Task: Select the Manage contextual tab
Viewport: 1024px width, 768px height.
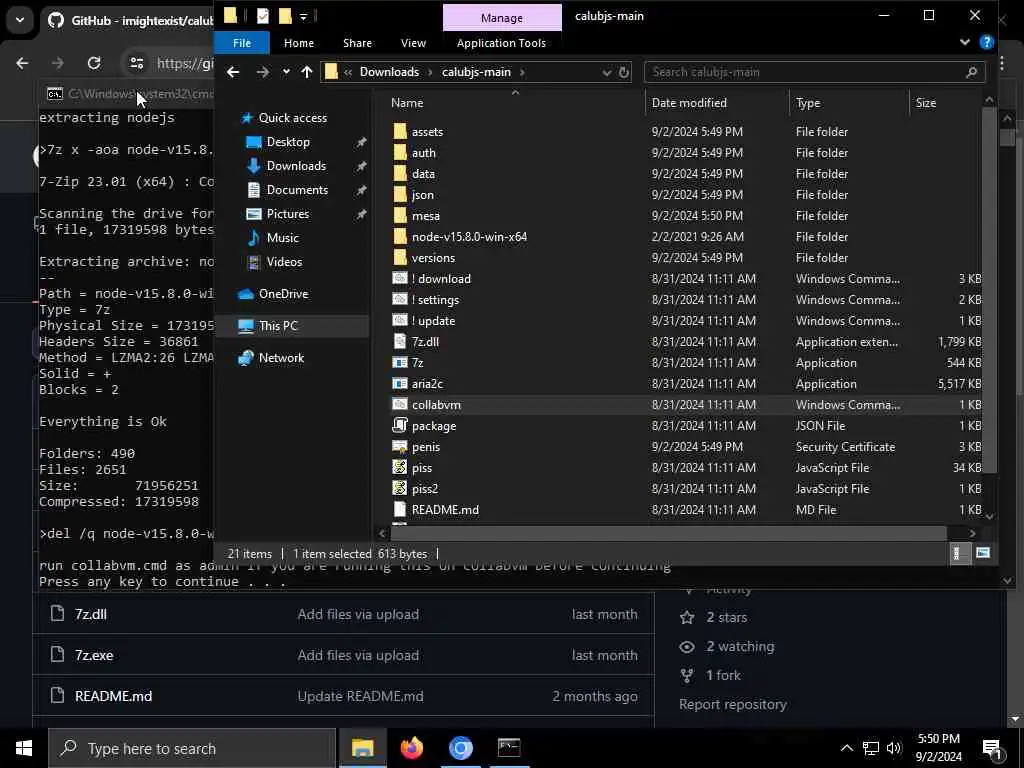Action: click(502, 18)
